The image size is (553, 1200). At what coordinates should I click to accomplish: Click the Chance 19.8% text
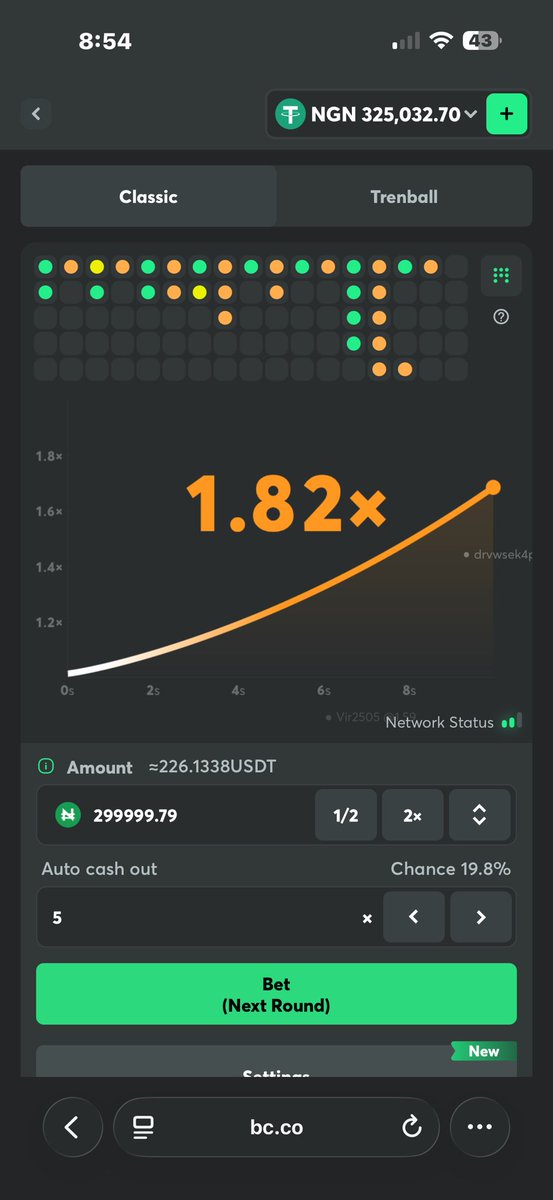451,869
